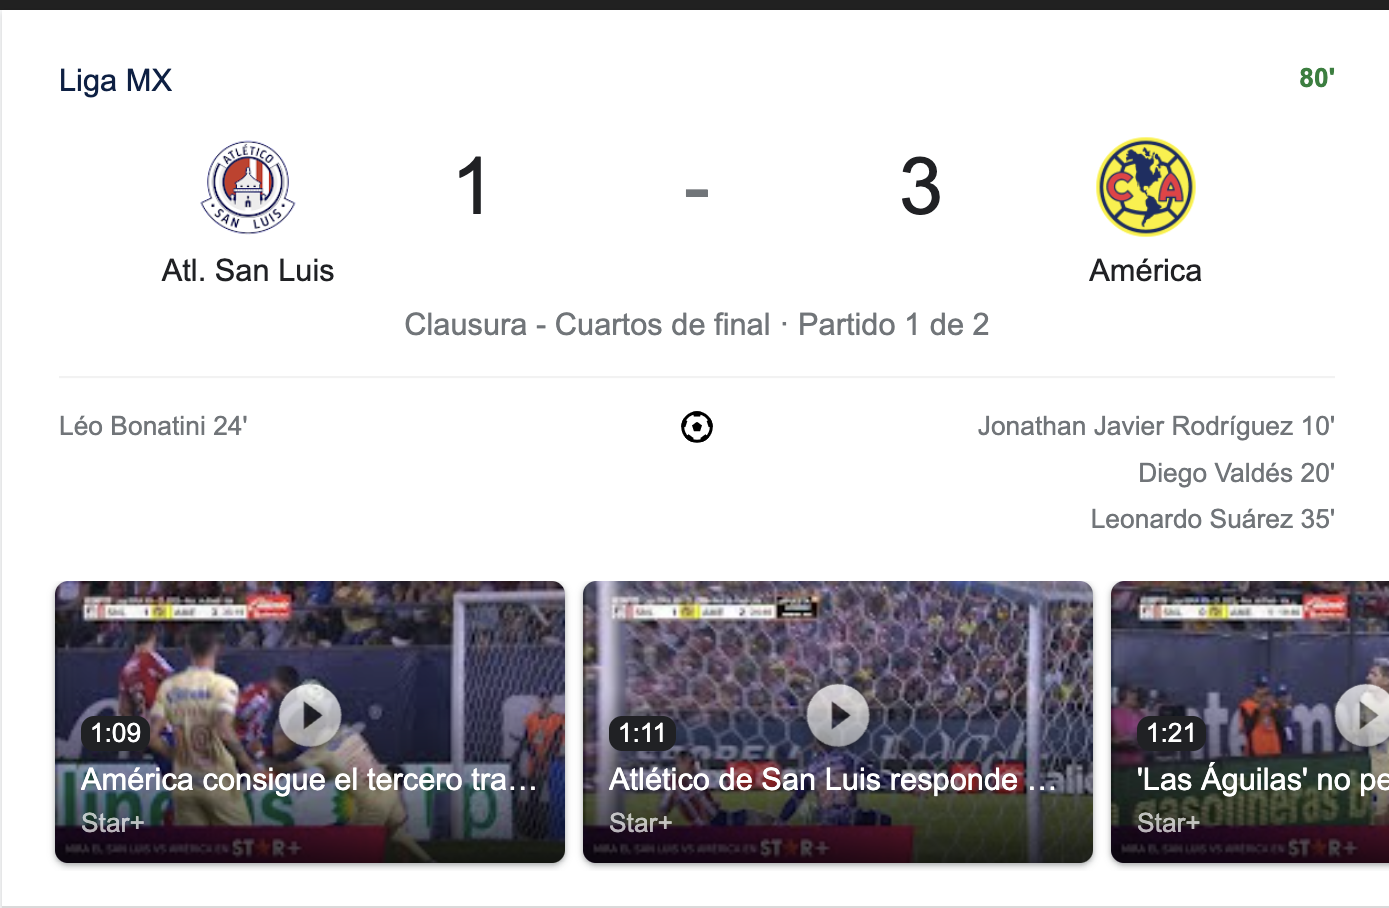Click the América team name
Screen dimensions: 1389x908
(x=1145, y=270)
